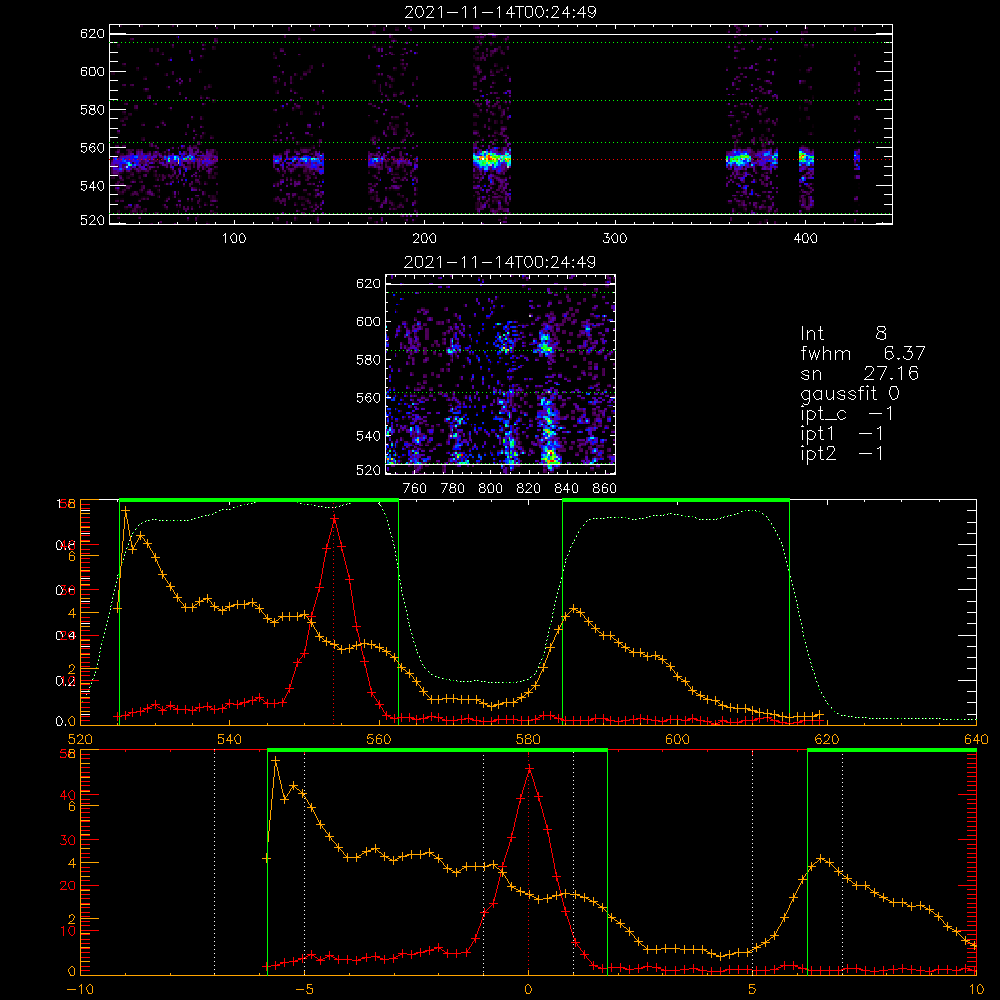Click the left thick green bar atop the 520–640 plot
The height and width of the screenshot is (1000, 1000).
(x=259, y=500)
